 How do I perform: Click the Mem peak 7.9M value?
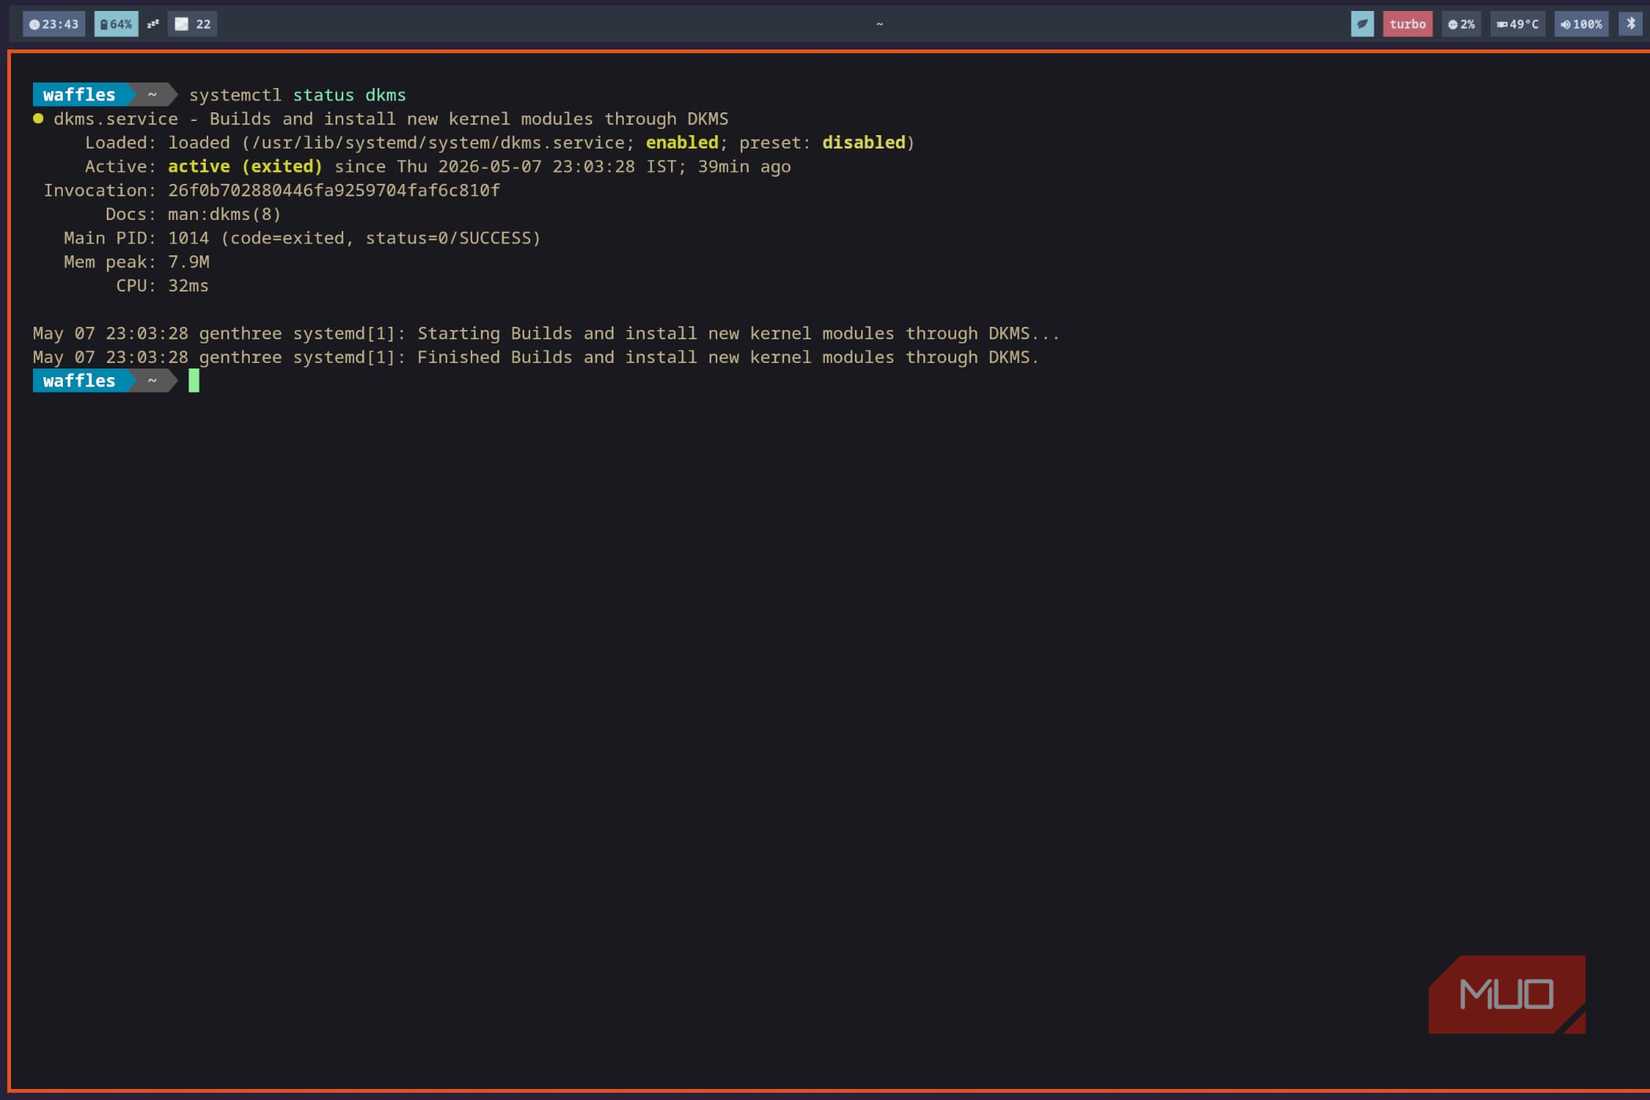click(189, 262)
